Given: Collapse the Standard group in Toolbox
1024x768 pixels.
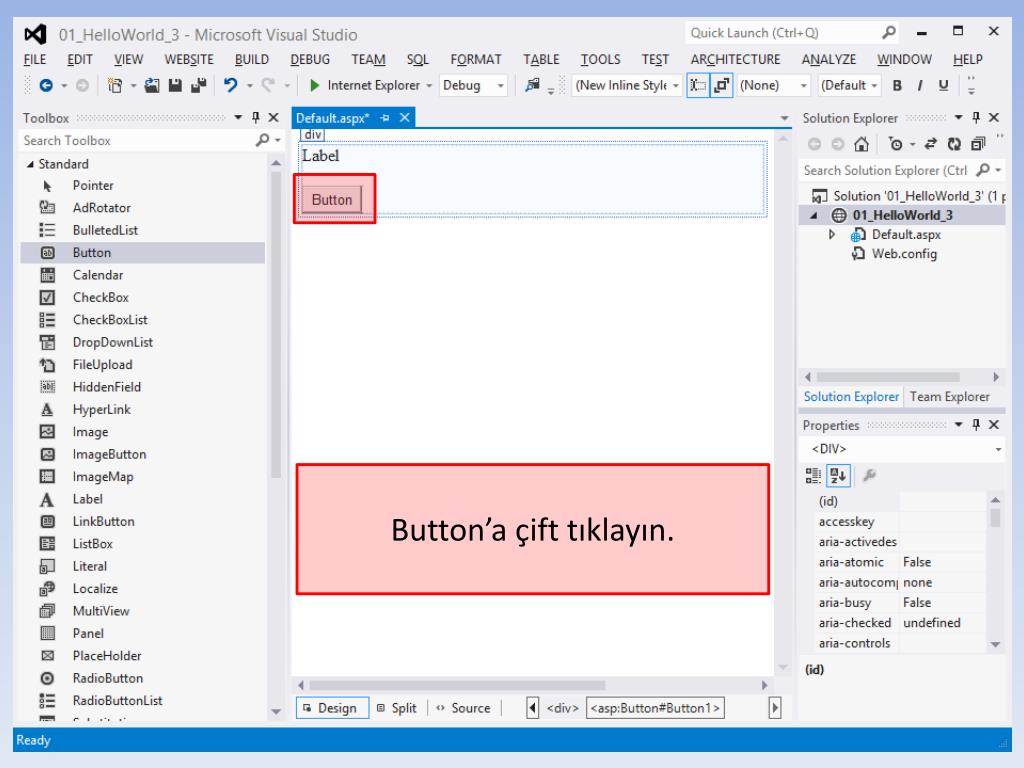Looking at the screenshot, I should point(30,164).
